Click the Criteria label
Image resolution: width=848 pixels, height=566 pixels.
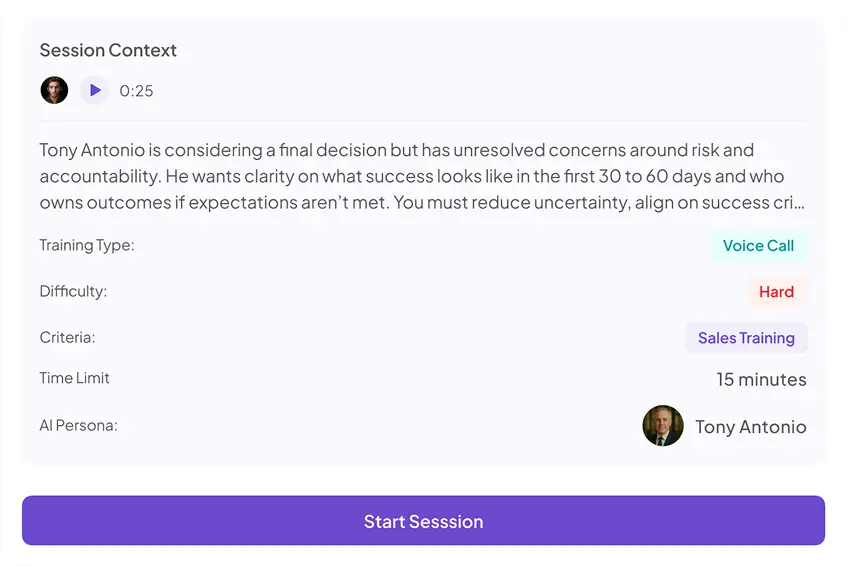[x=67, y=337]
